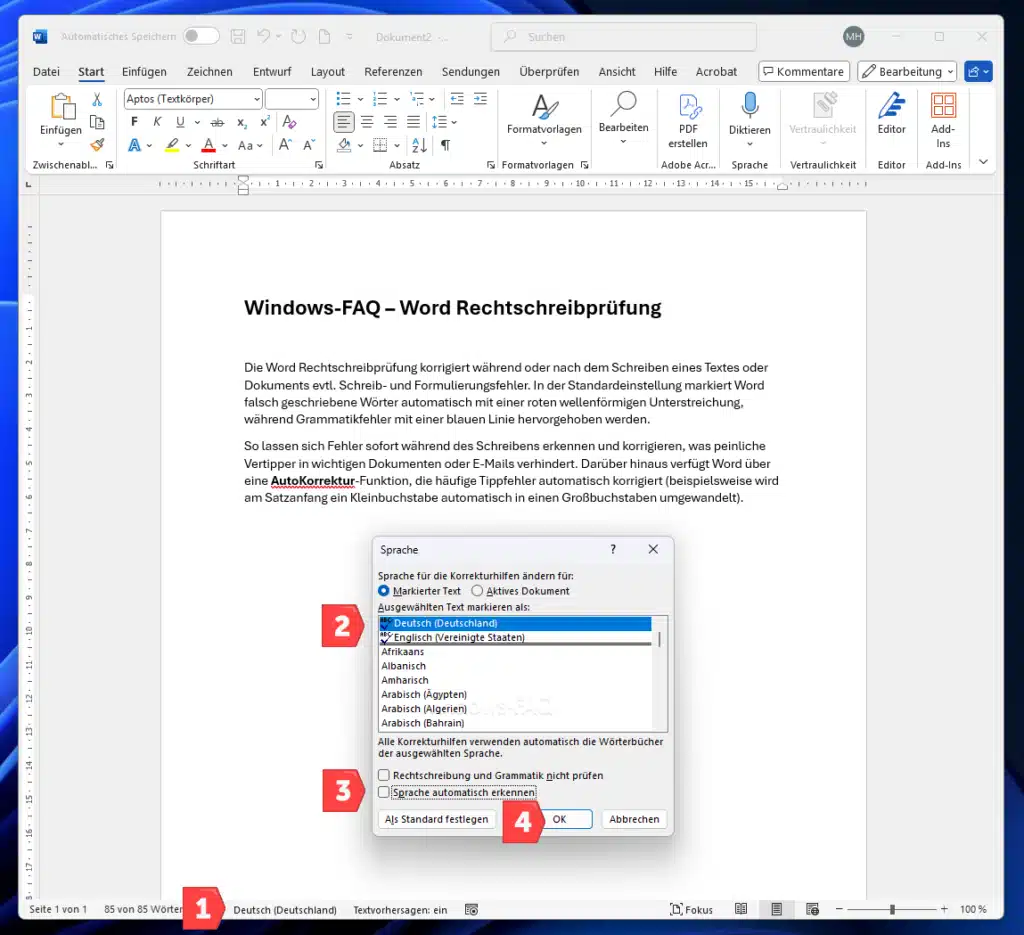Open the Aptos font name dropdown
1024x935 pixels.
click(257, 99)
